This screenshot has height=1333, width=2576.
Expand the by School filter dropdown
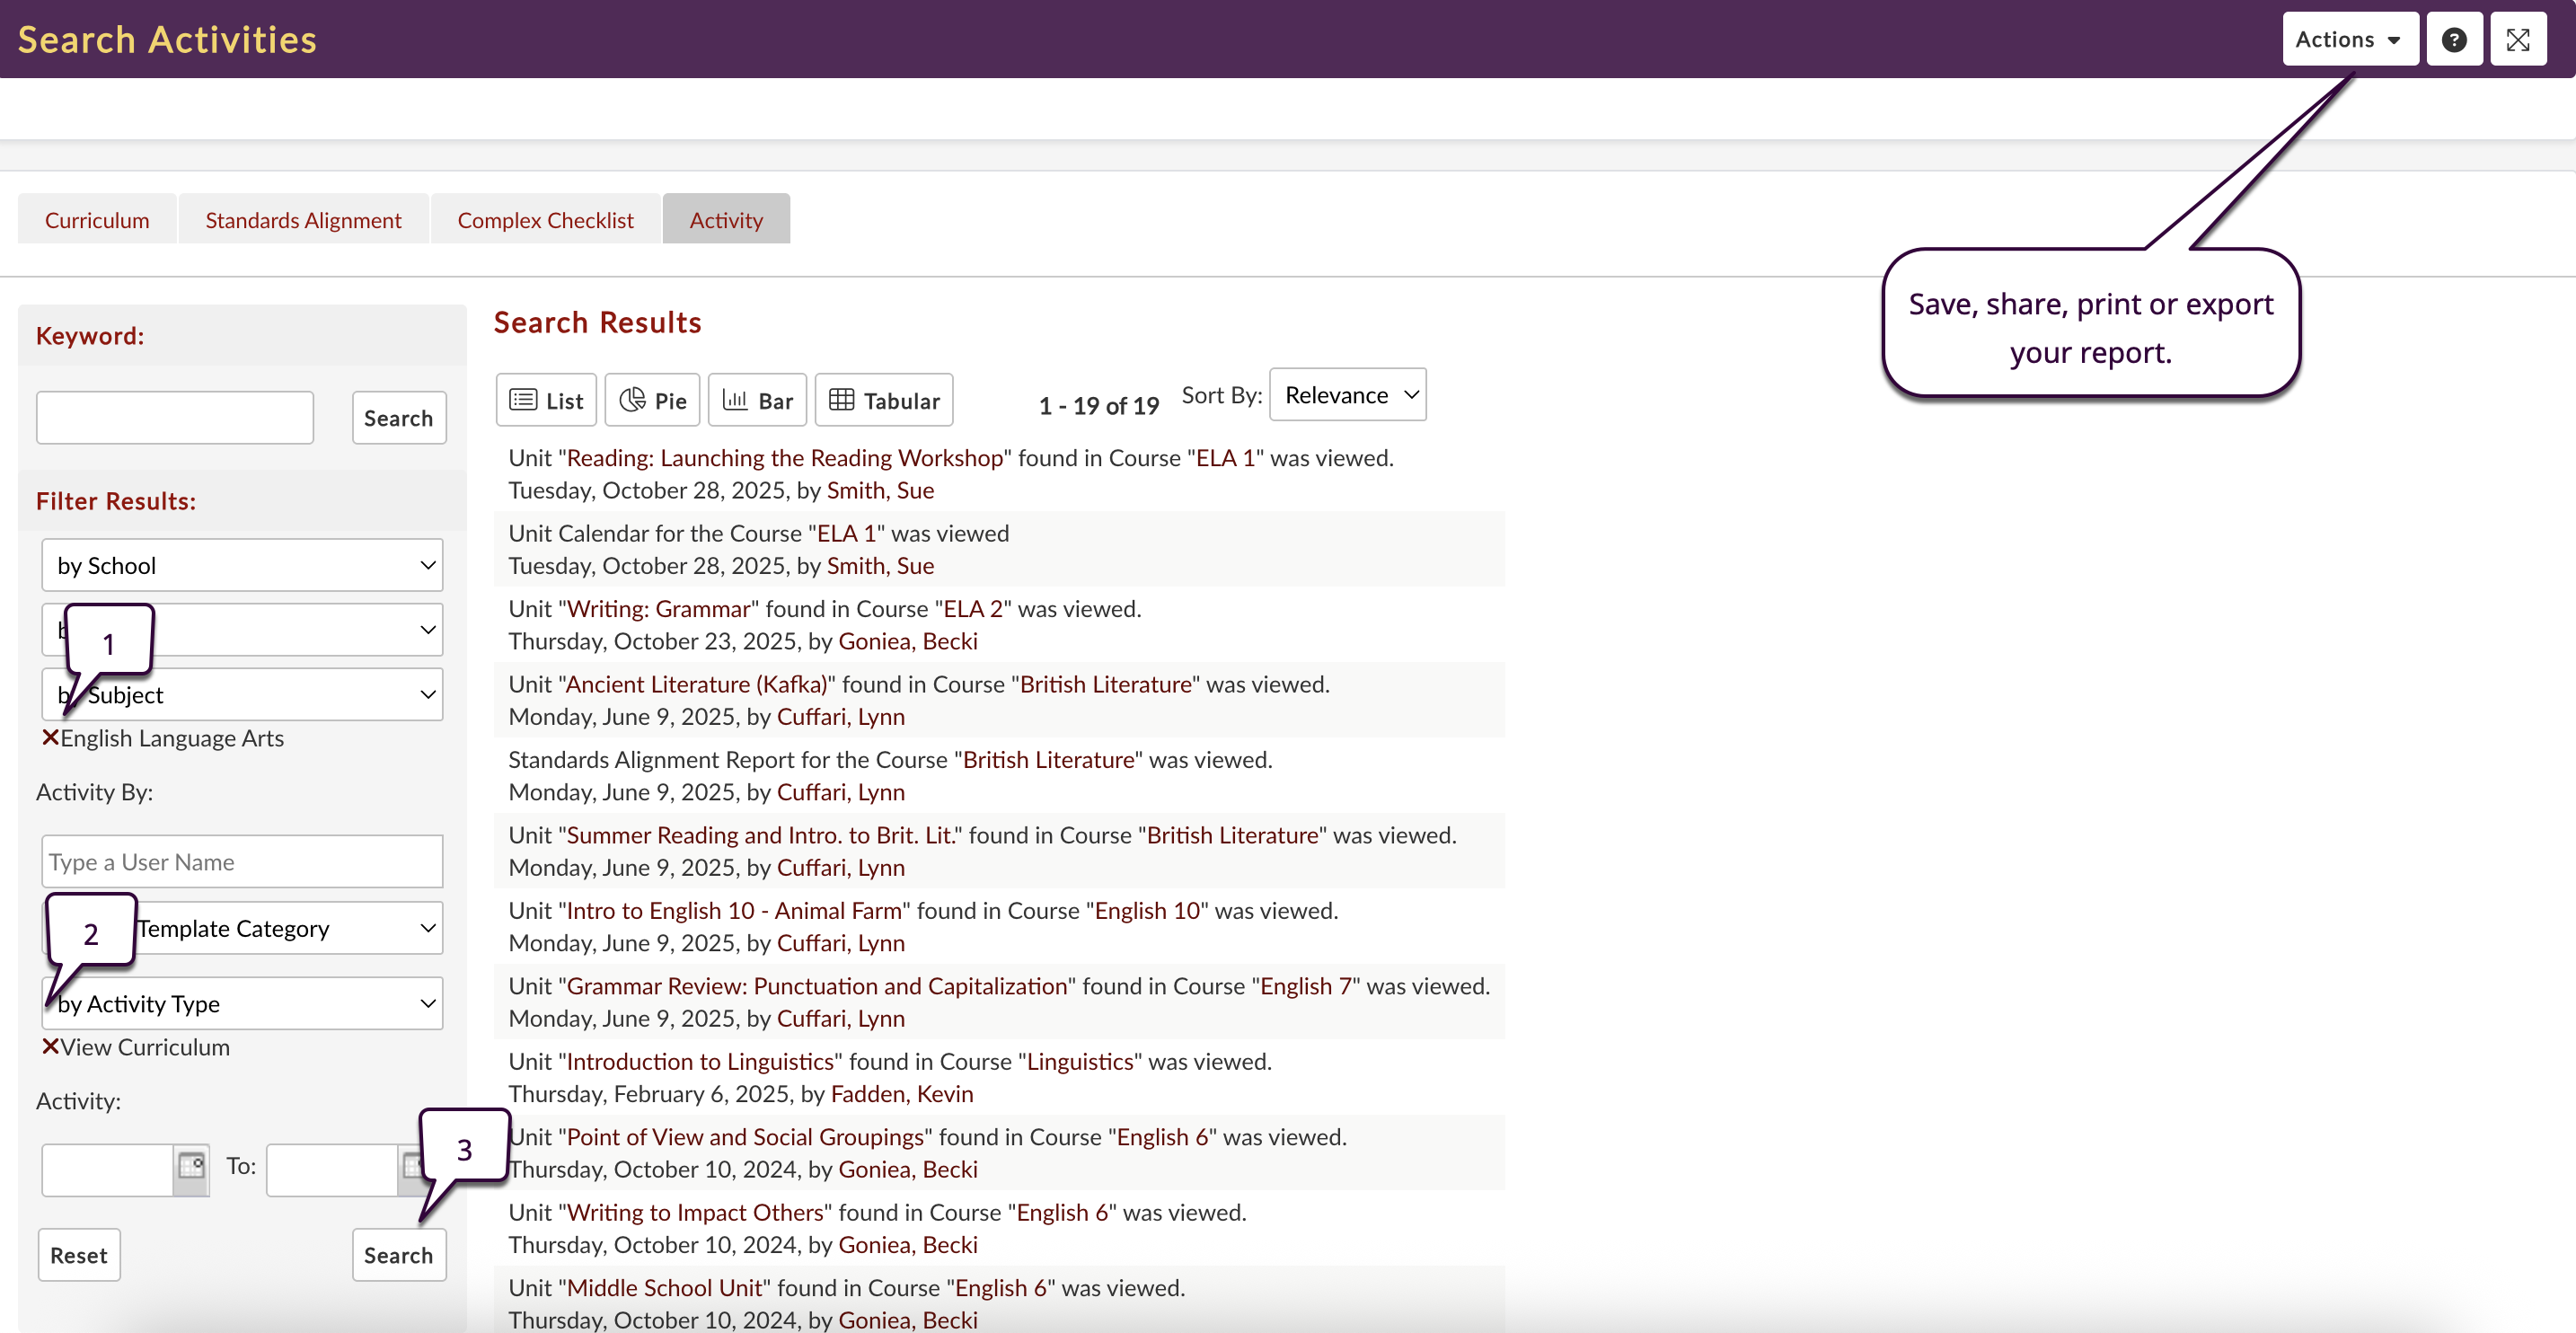point(242,566)
